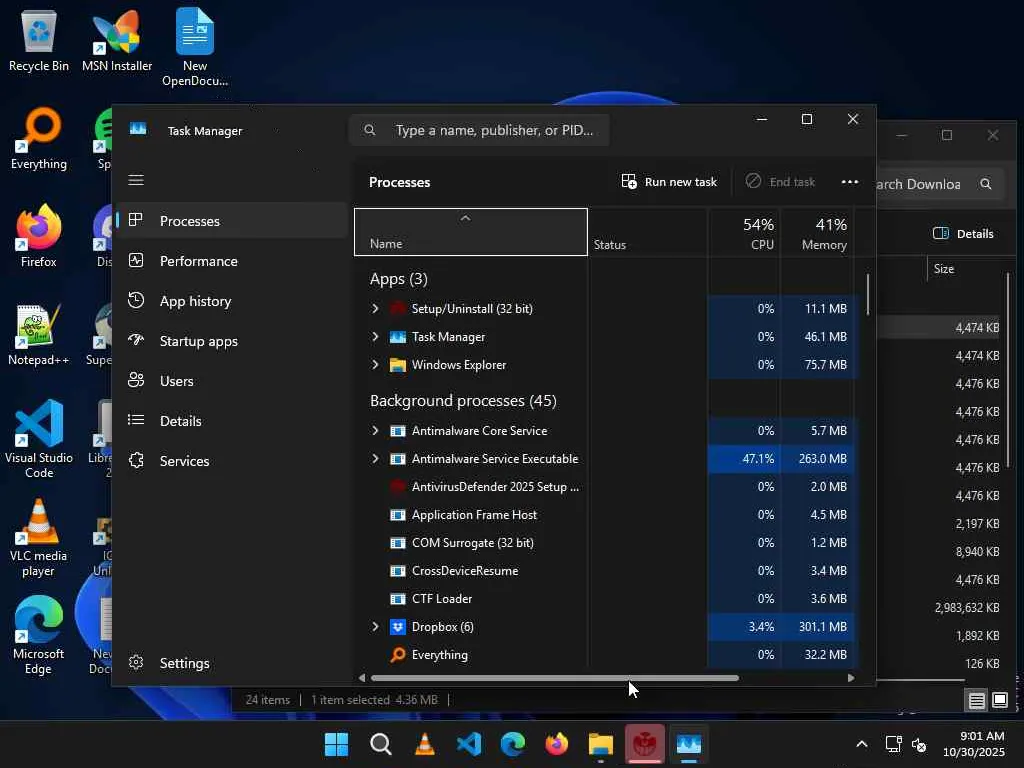Expand Antimalware Service Executable row
The image size is (1024, 768).
(375, 458)
